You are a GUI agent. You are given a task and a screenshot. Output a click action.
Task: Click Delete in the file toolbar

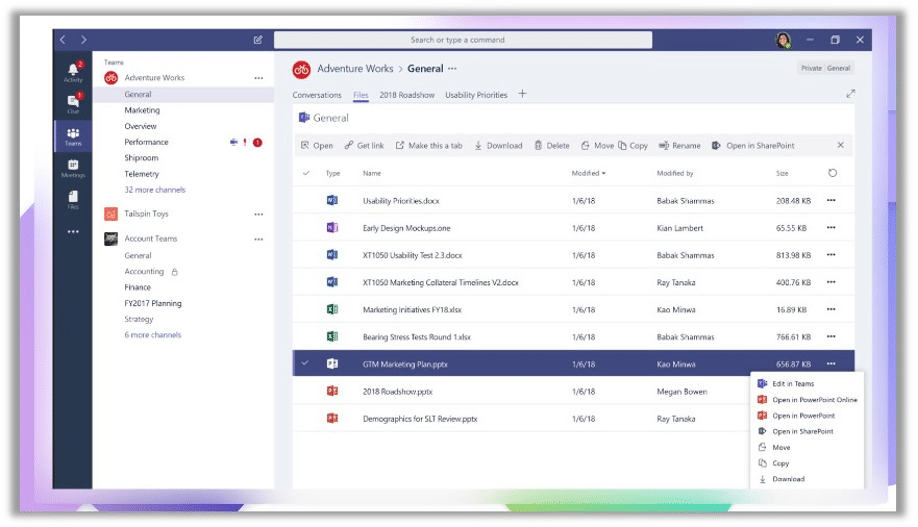coord(552,145)
